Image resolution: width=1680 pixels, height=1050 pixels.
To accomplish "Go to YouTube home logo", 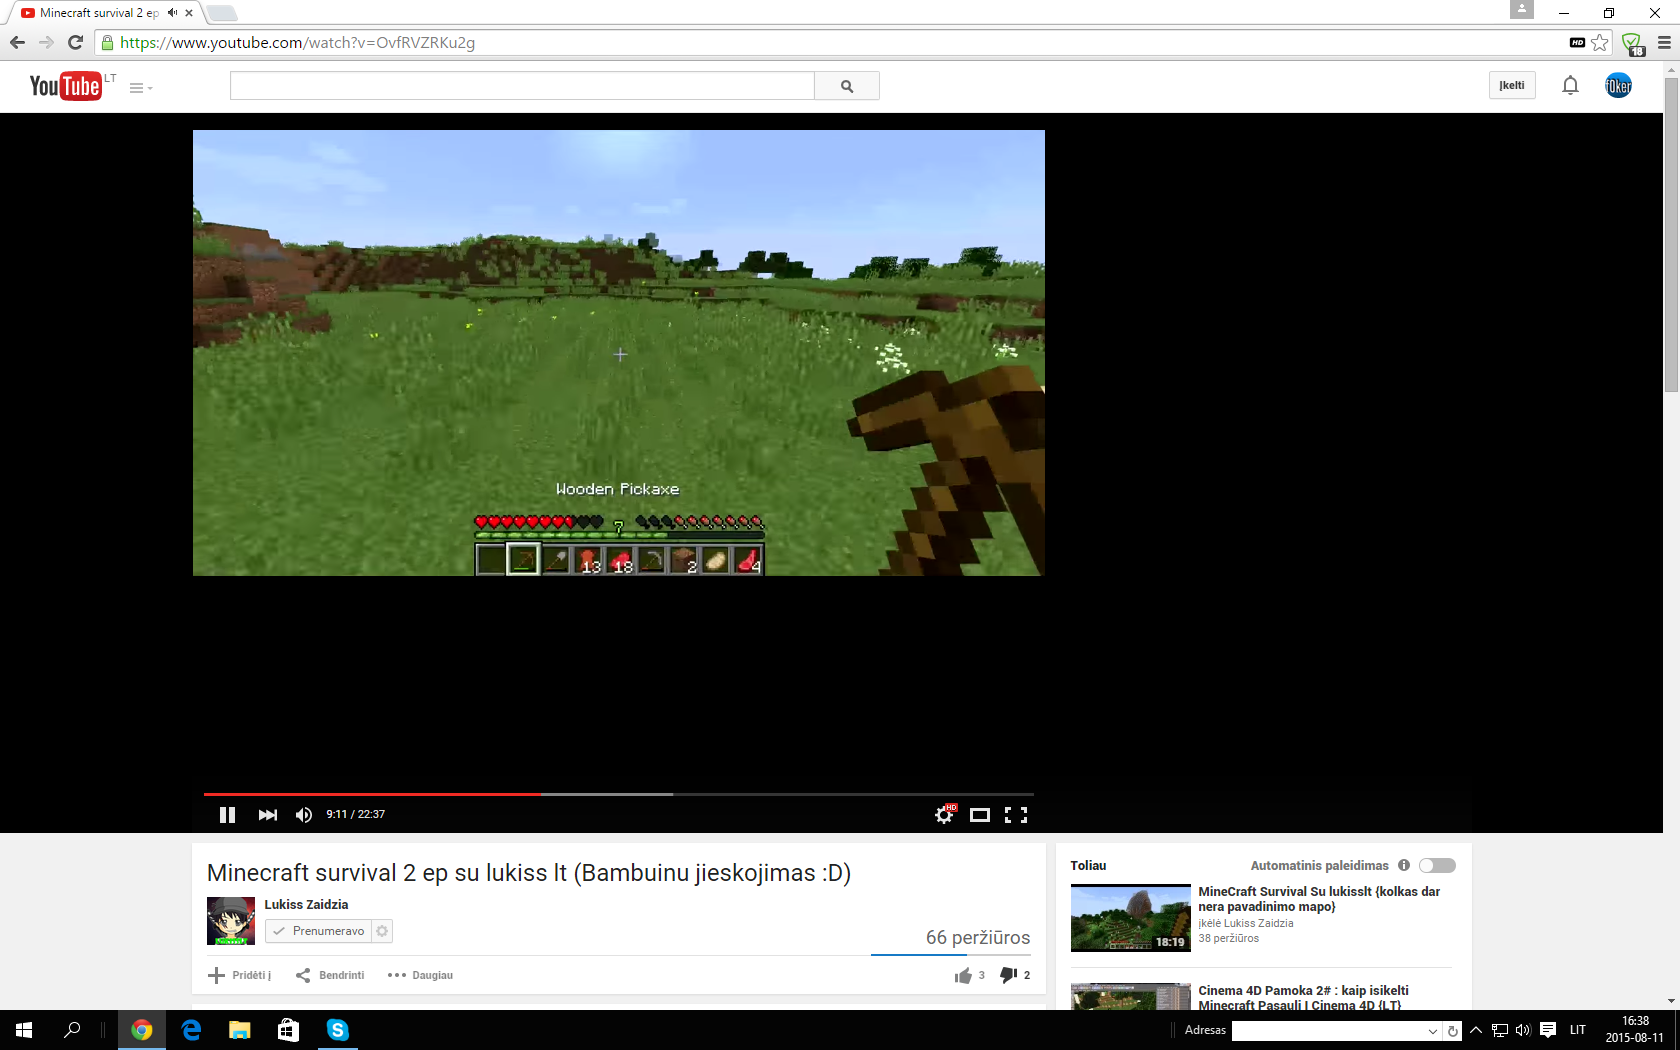I will coord(66,86).
